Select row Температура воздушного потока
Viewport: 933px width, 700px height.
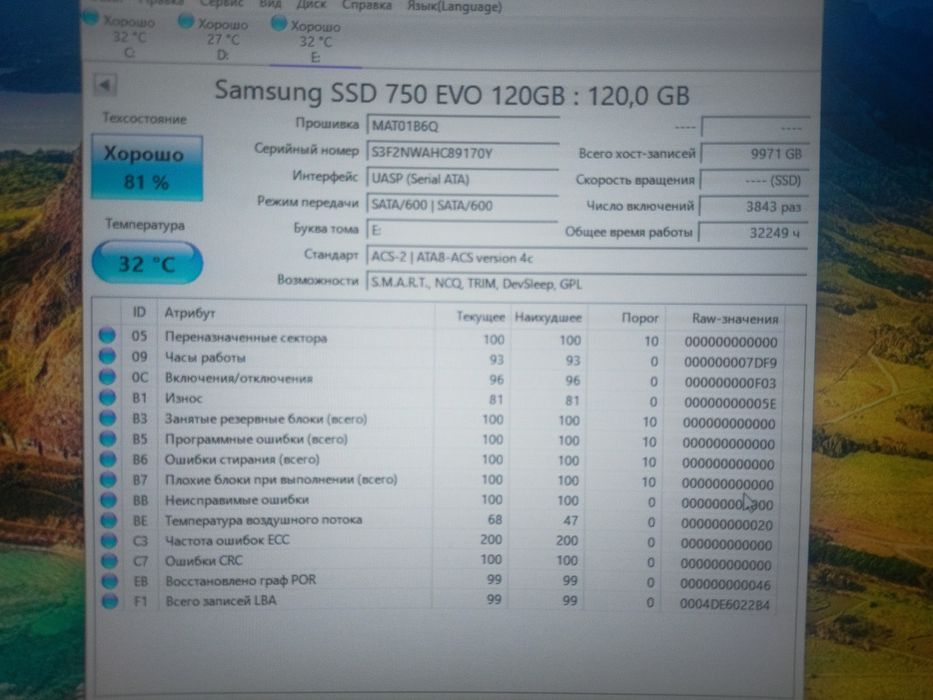point(439,521)
